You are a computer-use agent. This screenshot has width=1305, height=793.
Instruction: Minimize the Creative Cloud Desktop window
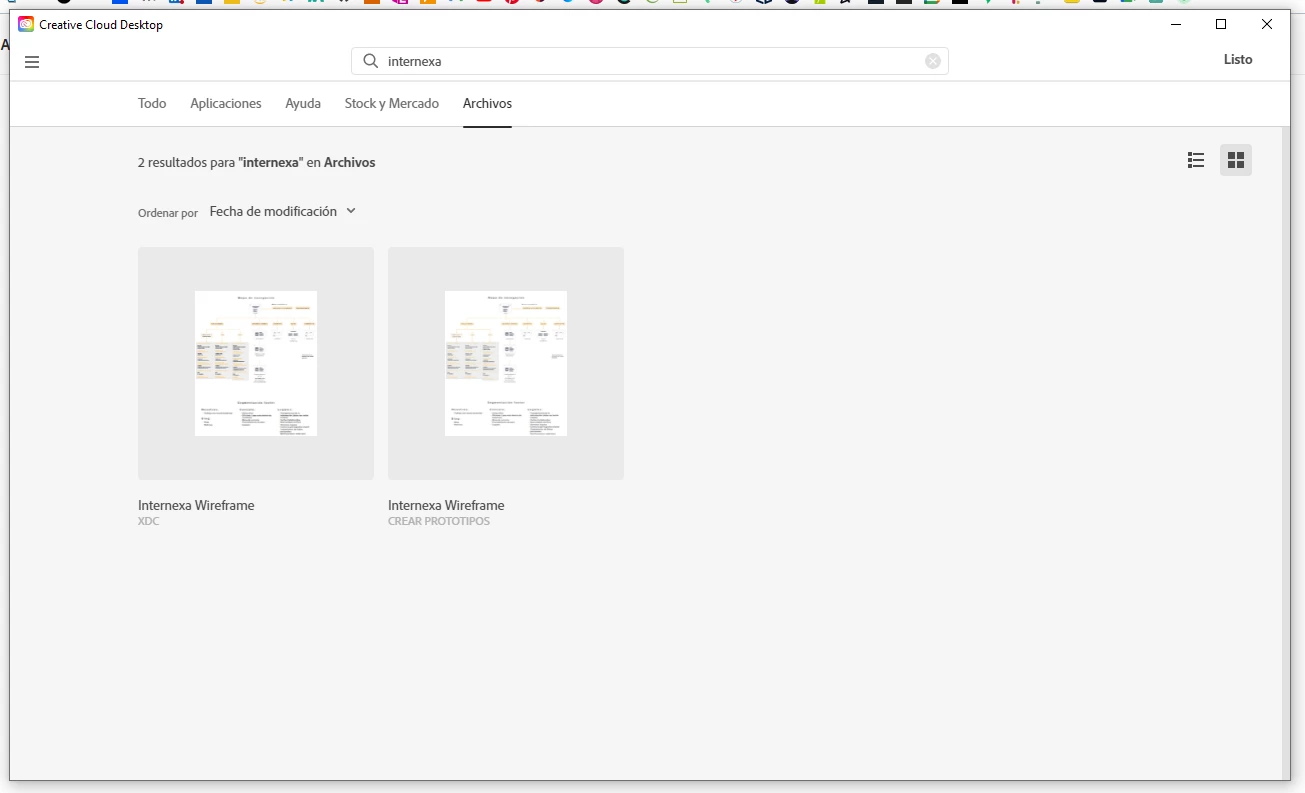coord(1176,24)
